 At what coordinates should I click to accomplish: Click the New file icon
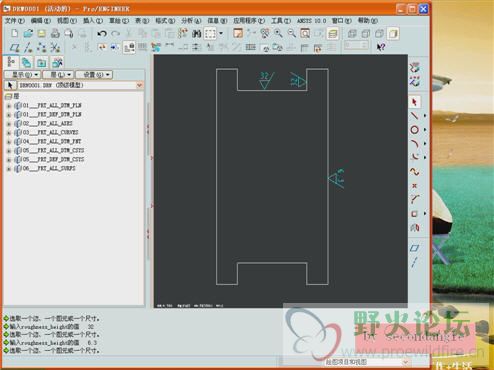pyautogui.click(x=15, y=33)
